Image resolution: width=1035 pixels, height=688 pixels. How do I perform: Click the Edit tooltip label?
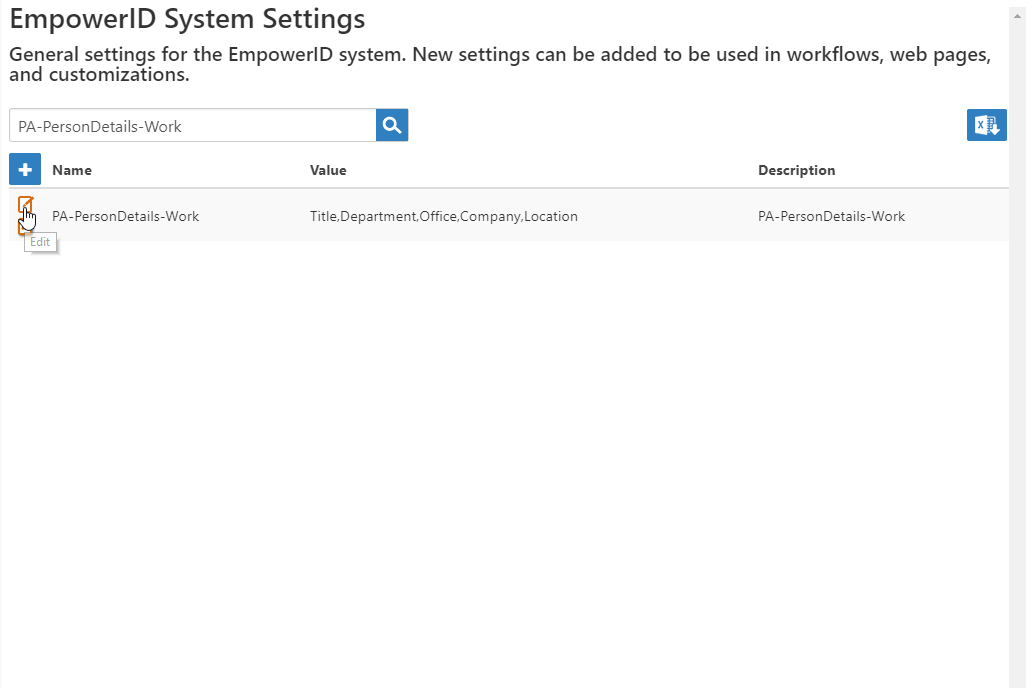[40, 241]
